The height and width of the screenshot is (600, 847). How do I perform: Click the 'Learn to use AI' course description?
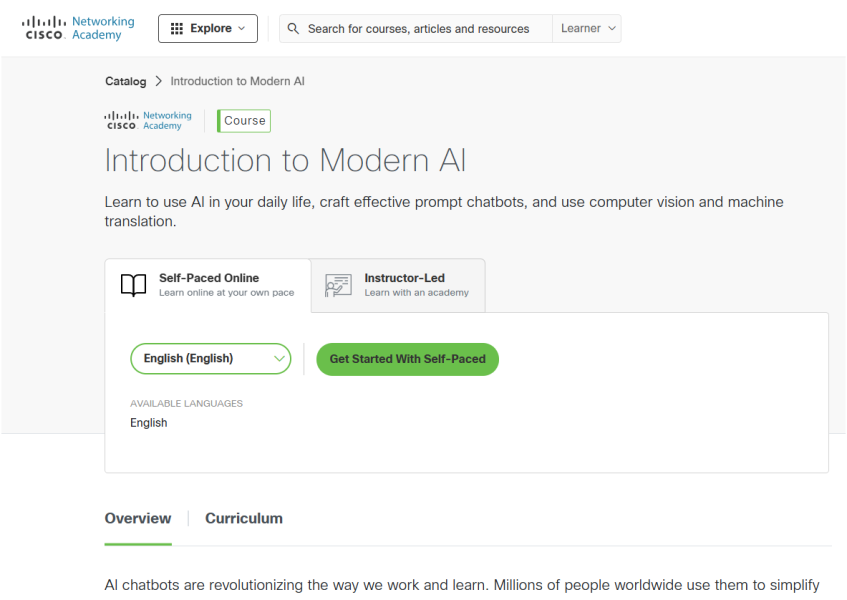tap(444, 212)
